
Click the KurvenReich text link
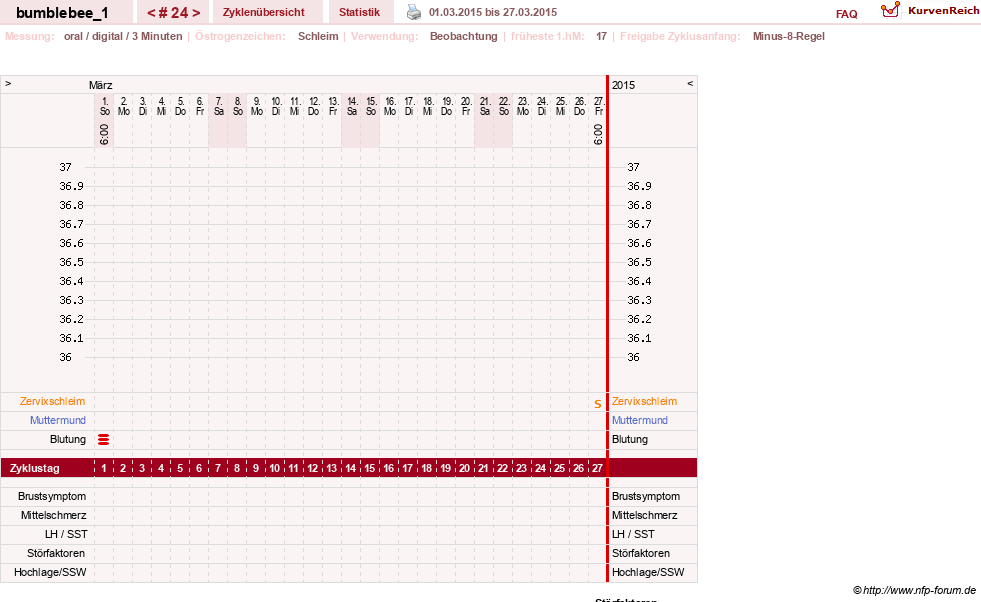(x=943, y=11)
